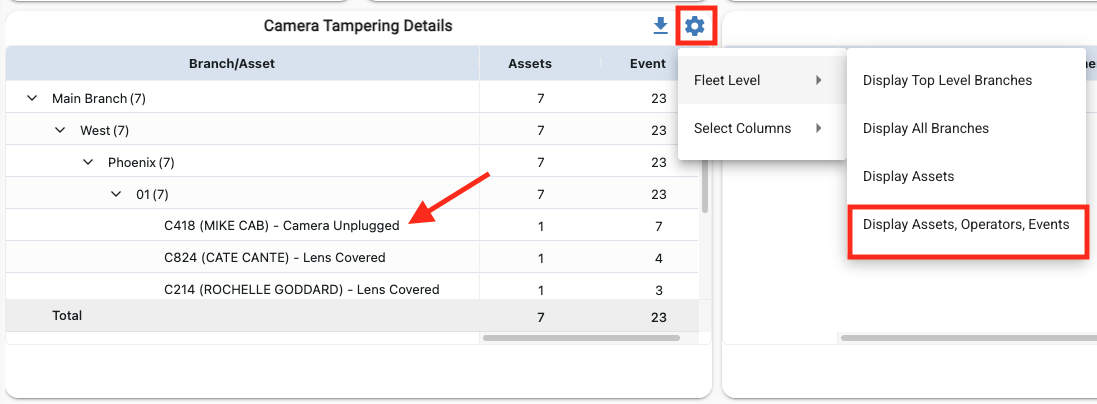The height and width of the screenshot is (404, 1097).
Task: Sort by the Assets column header
Action: click(x=530, y=64)
